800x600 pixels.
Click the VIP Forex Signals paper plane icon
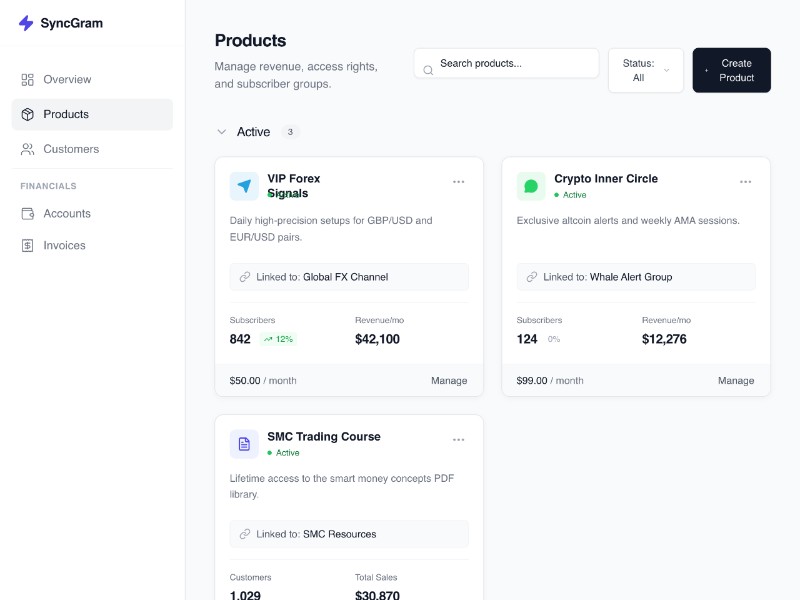coord(244,186)
